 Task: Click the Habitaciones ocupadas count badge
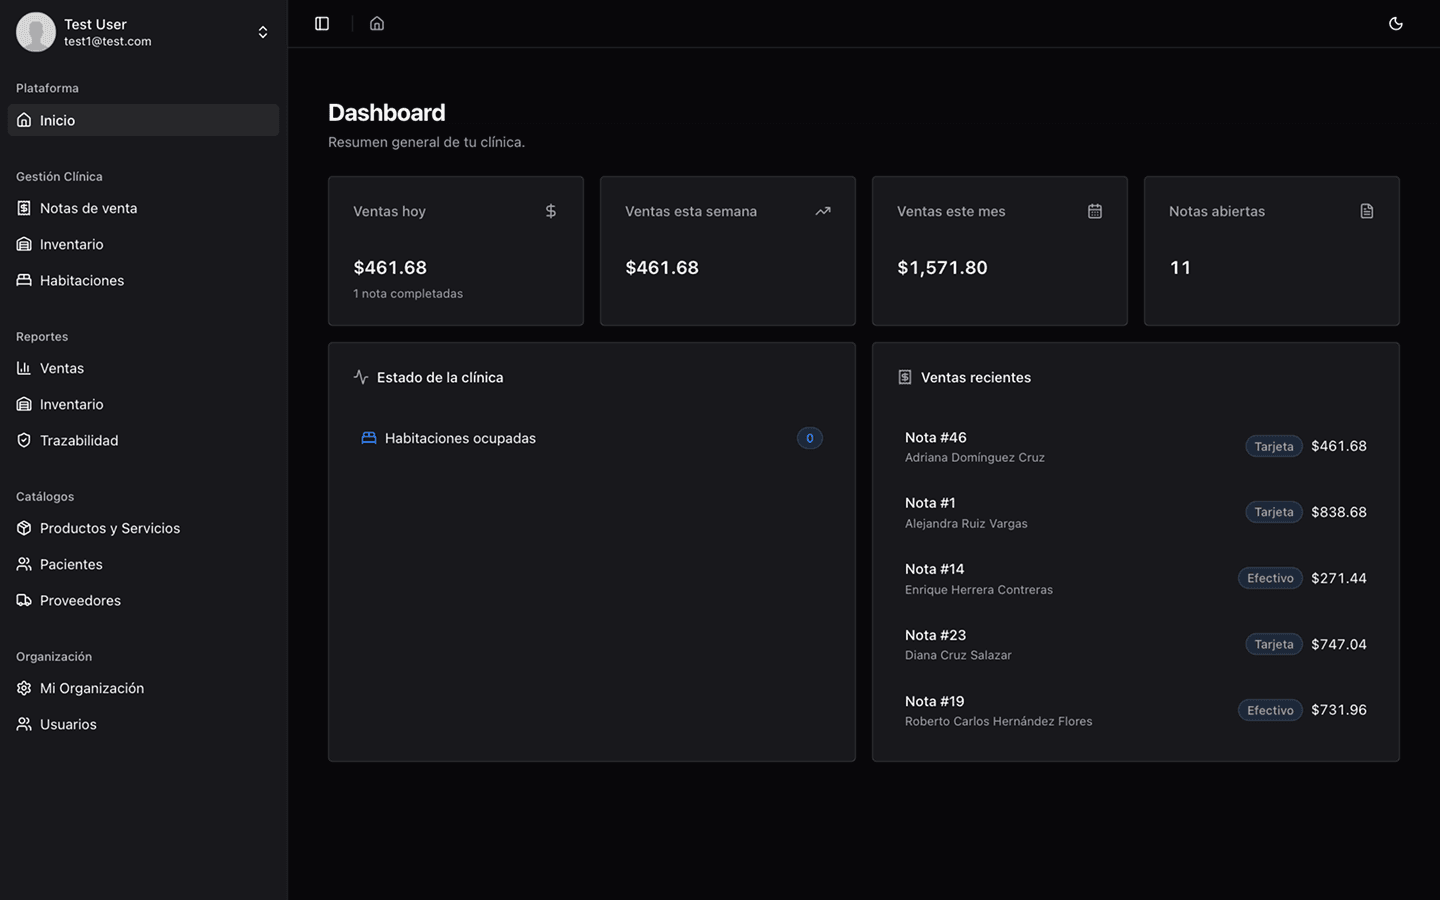point(809,438)
